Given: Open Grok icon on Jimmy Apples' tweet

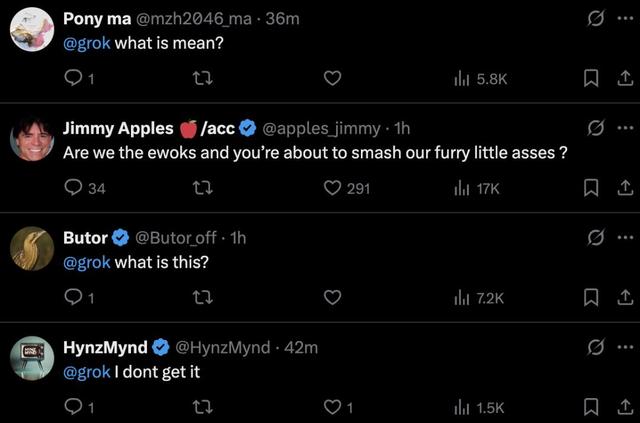Looking at the screenshot, I should tap(595, 128).
